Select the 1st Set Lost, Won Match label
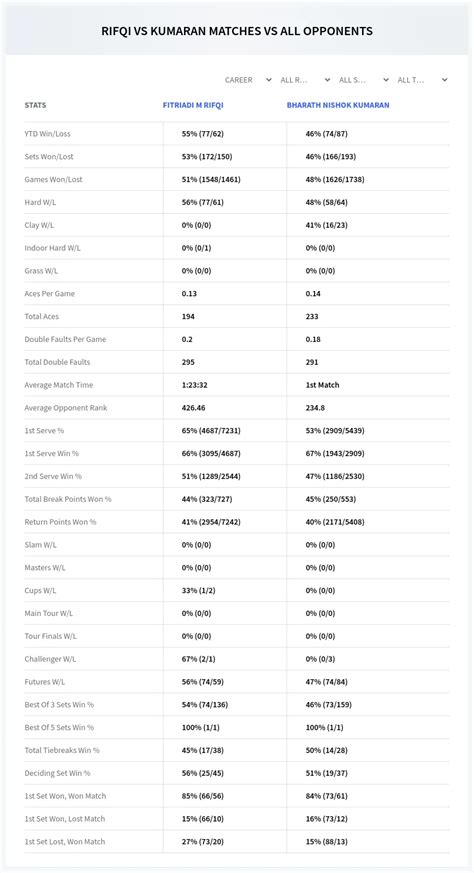The width and height of the screenshot is (474, 873). click(x=65, y=842)
